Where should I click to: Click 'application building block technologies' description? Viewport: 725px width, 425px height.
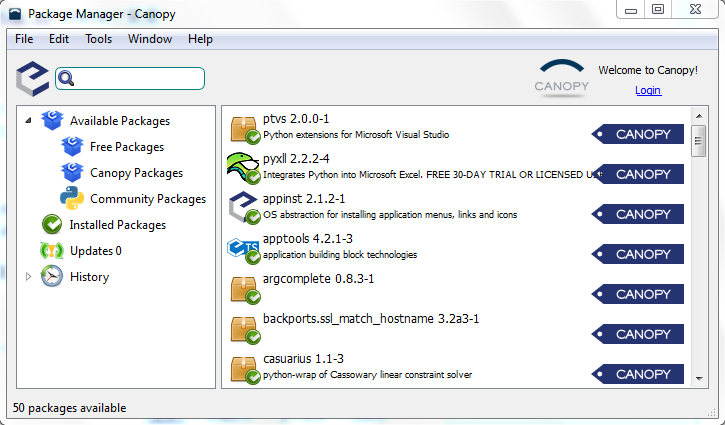[x=340, y=254]
